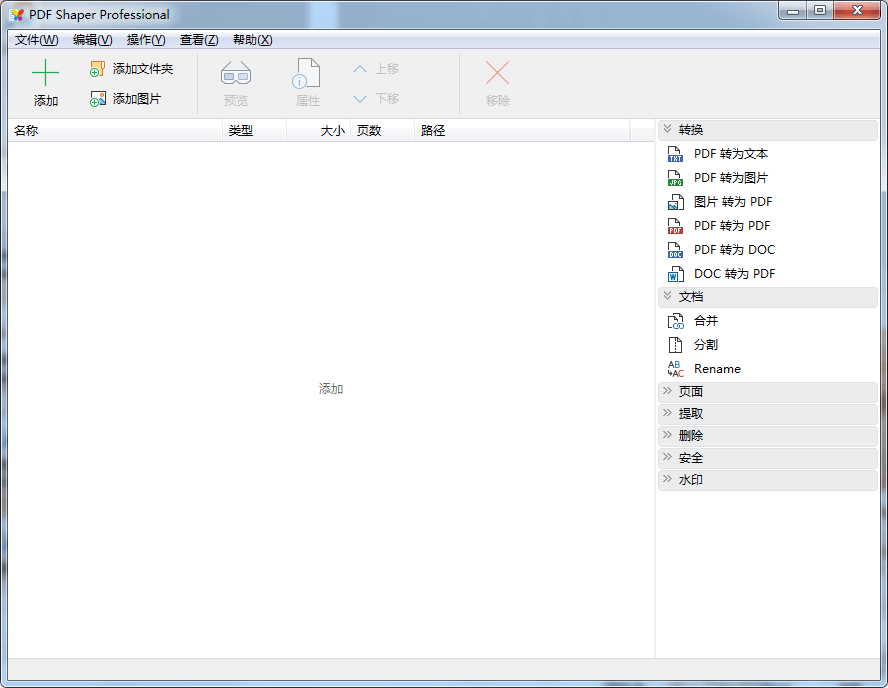Choose the PDF 转为 DOC label

pyautogui.click(x=734, y=250)
